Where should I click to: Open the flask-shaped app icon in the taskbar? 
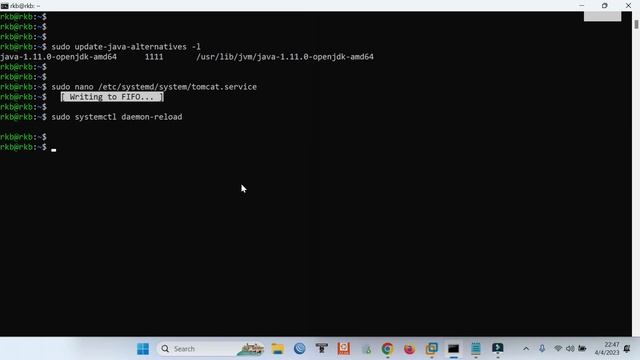[x=366, y=349]
